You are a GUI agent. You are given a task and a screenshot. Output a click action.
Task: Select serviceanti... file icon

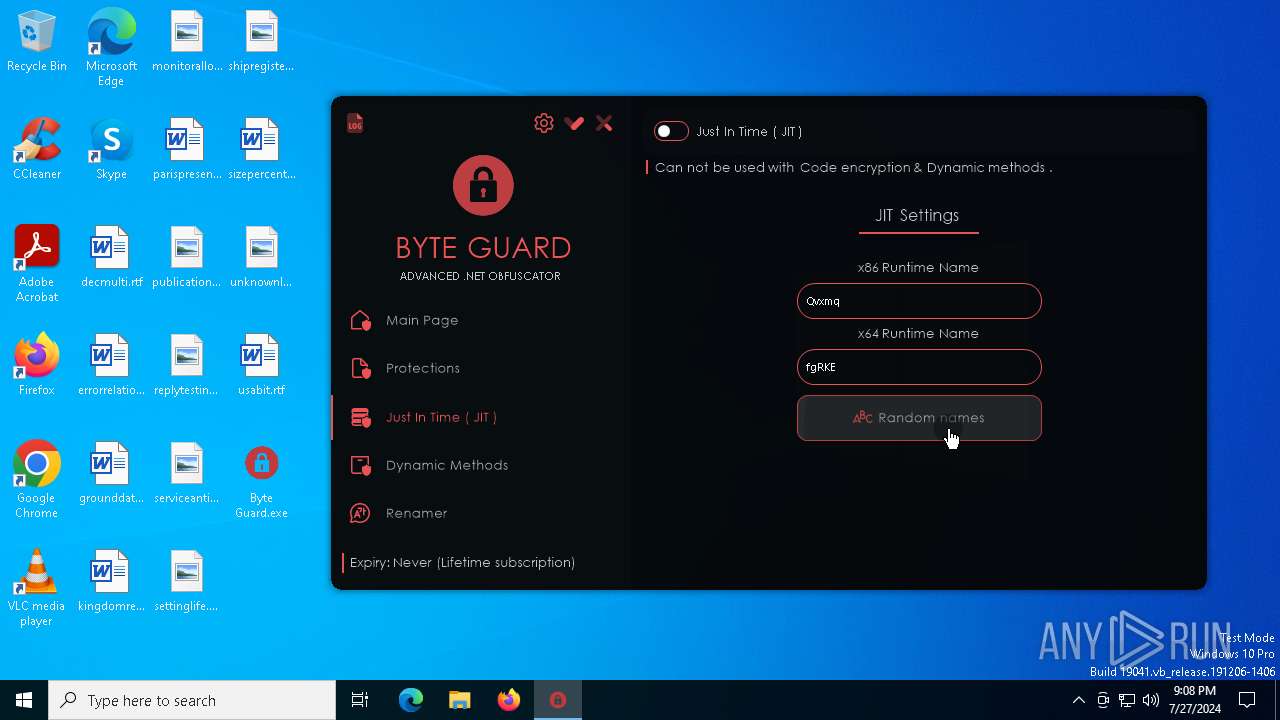pos(187,474)
